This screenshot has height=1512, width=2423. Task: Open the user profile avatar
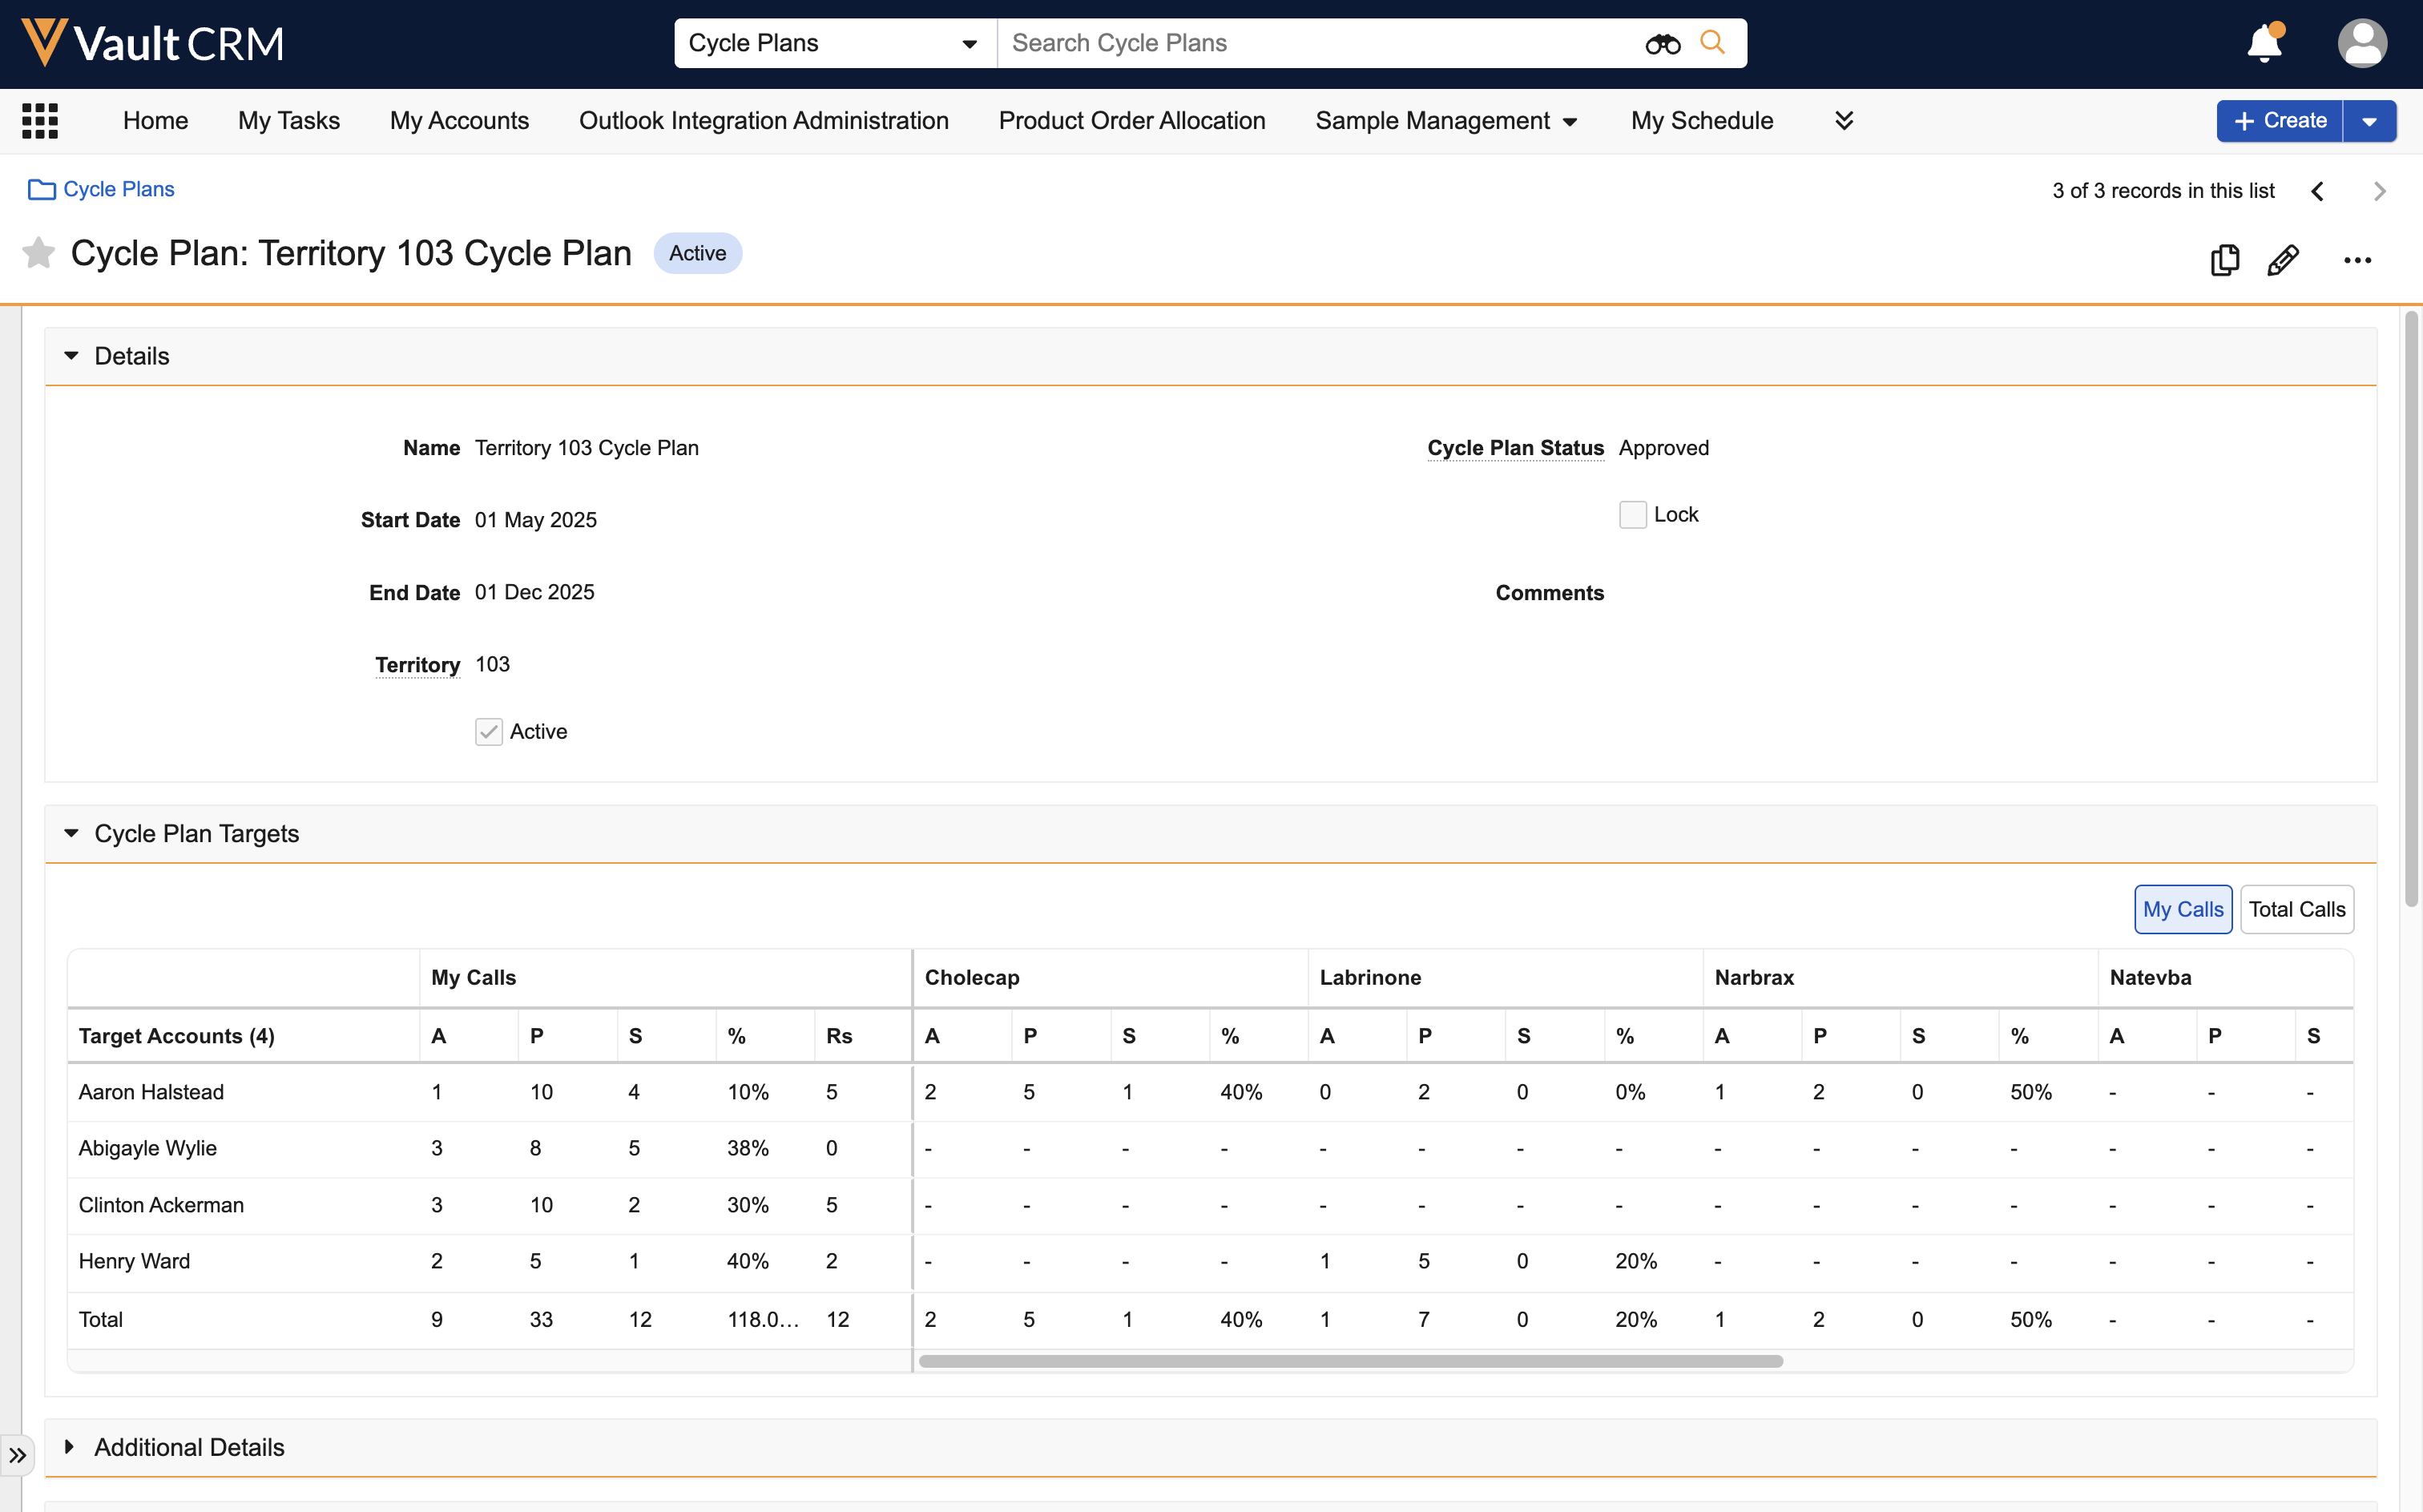[2361, 44]
